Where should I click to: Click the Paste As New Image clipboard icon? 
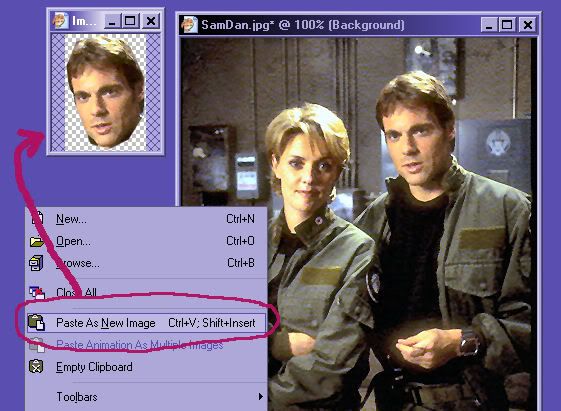(36, 322)
